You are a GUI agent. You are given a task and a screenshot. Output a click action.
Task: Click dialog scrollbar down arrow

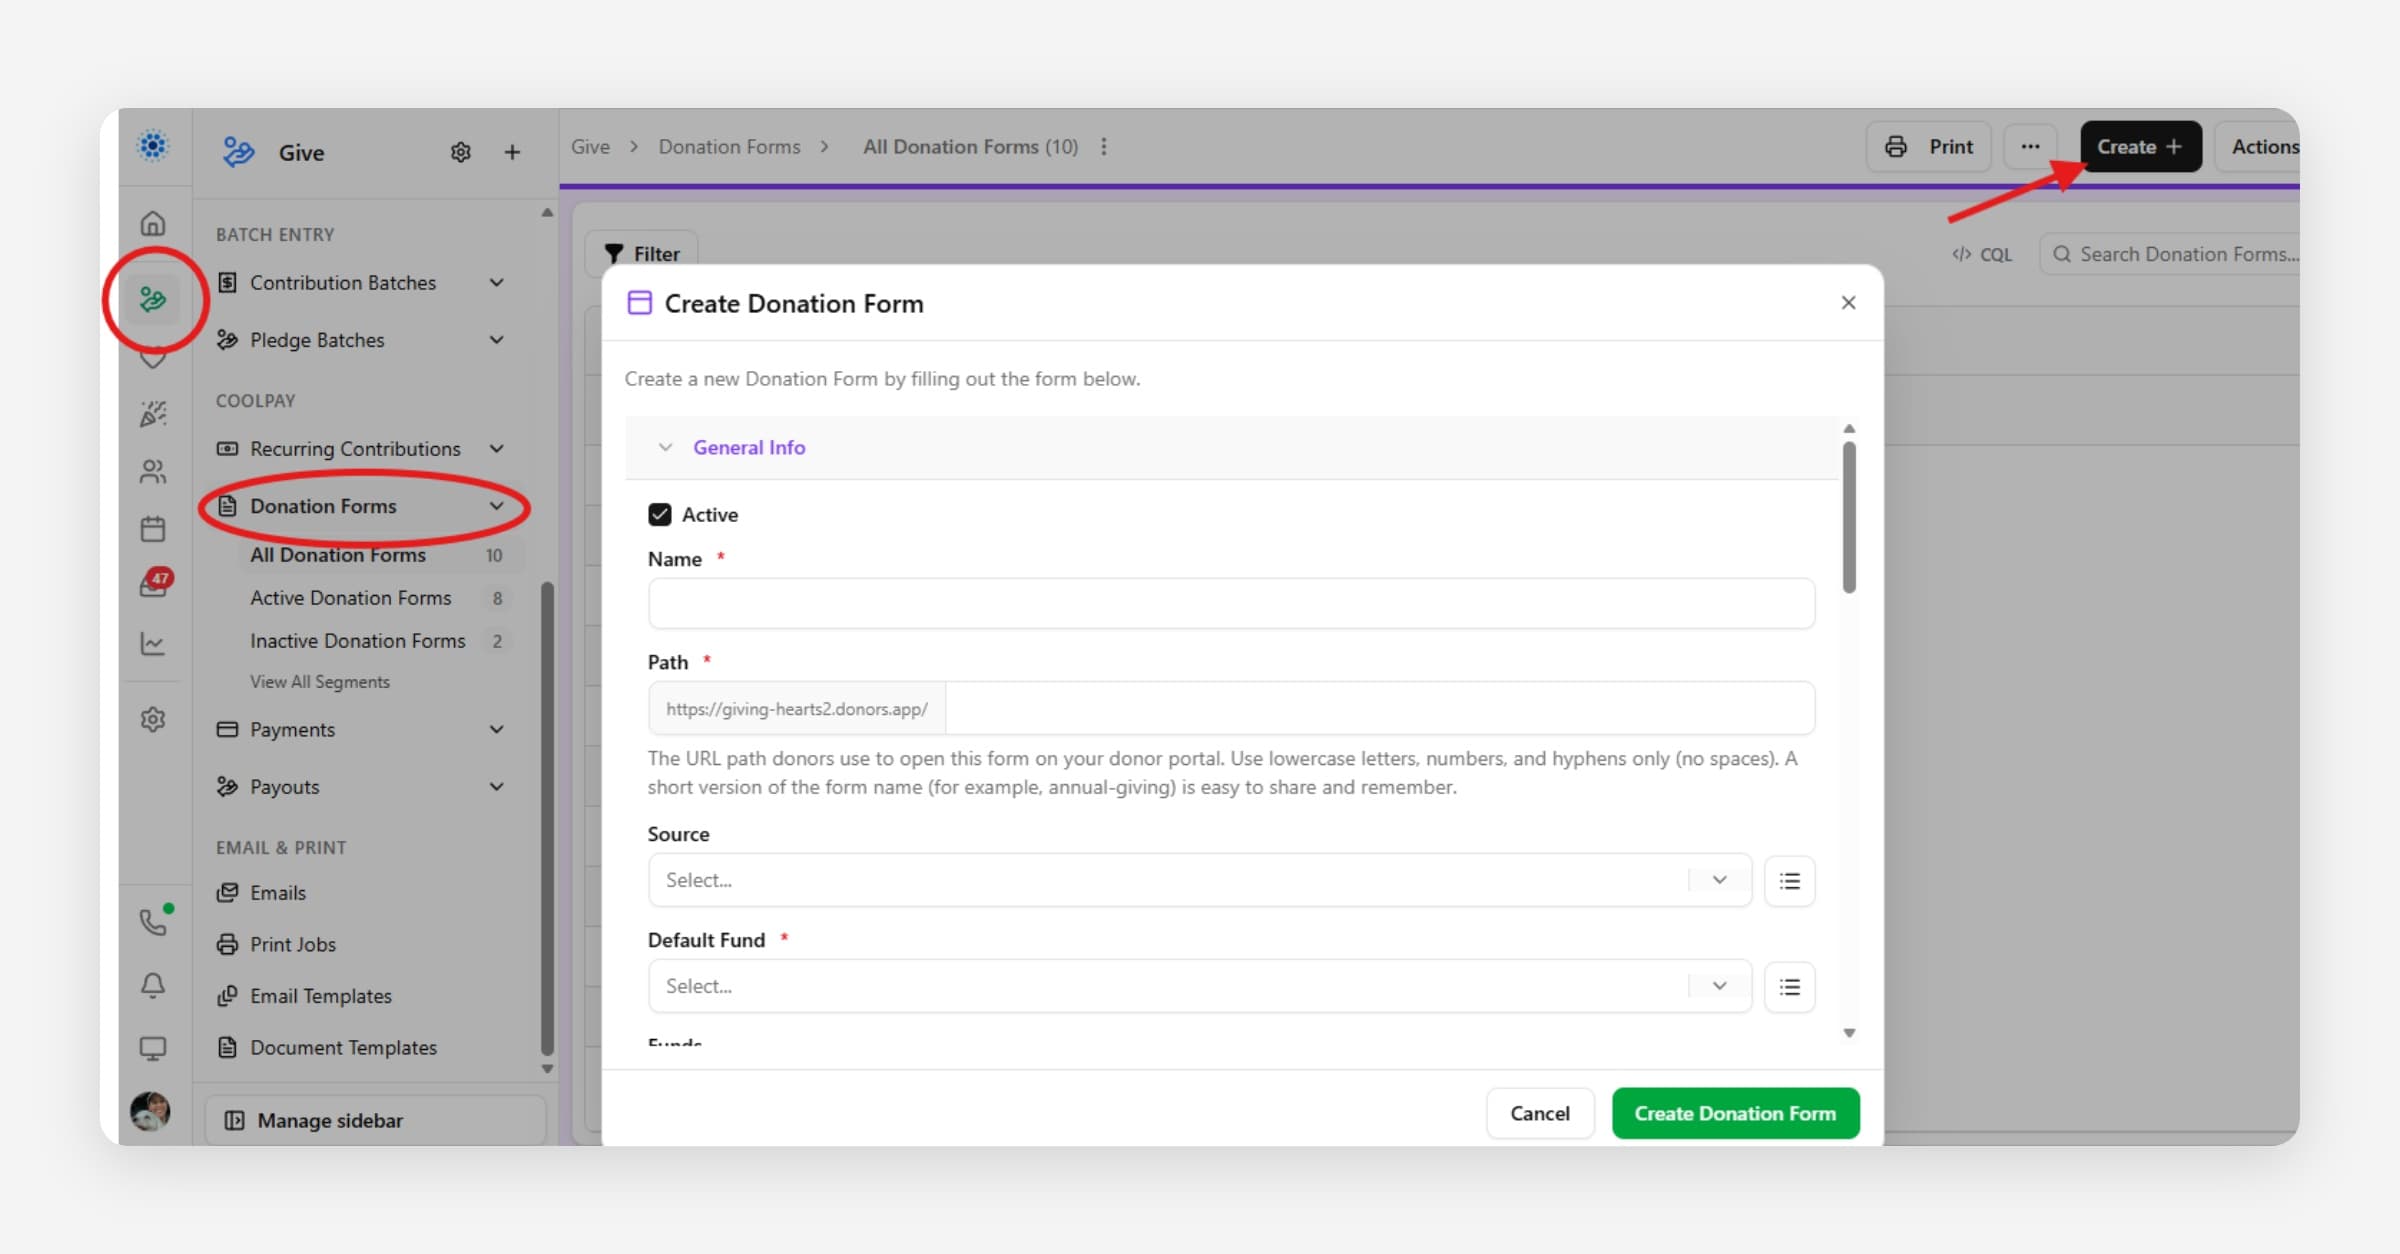pyautogui.click(x=1849, y=1033)
